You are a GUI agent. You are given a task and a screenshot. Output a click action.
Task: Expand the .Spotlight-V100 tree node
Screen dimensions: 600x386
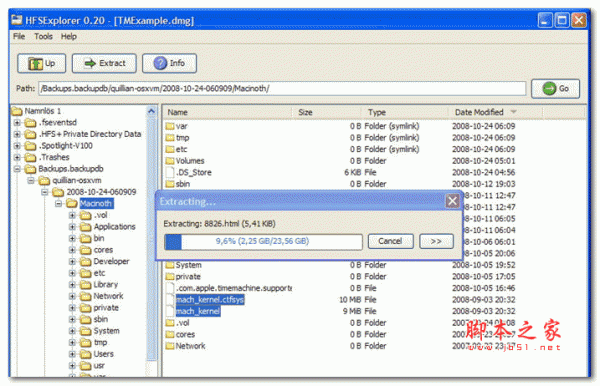click(17, 146)
